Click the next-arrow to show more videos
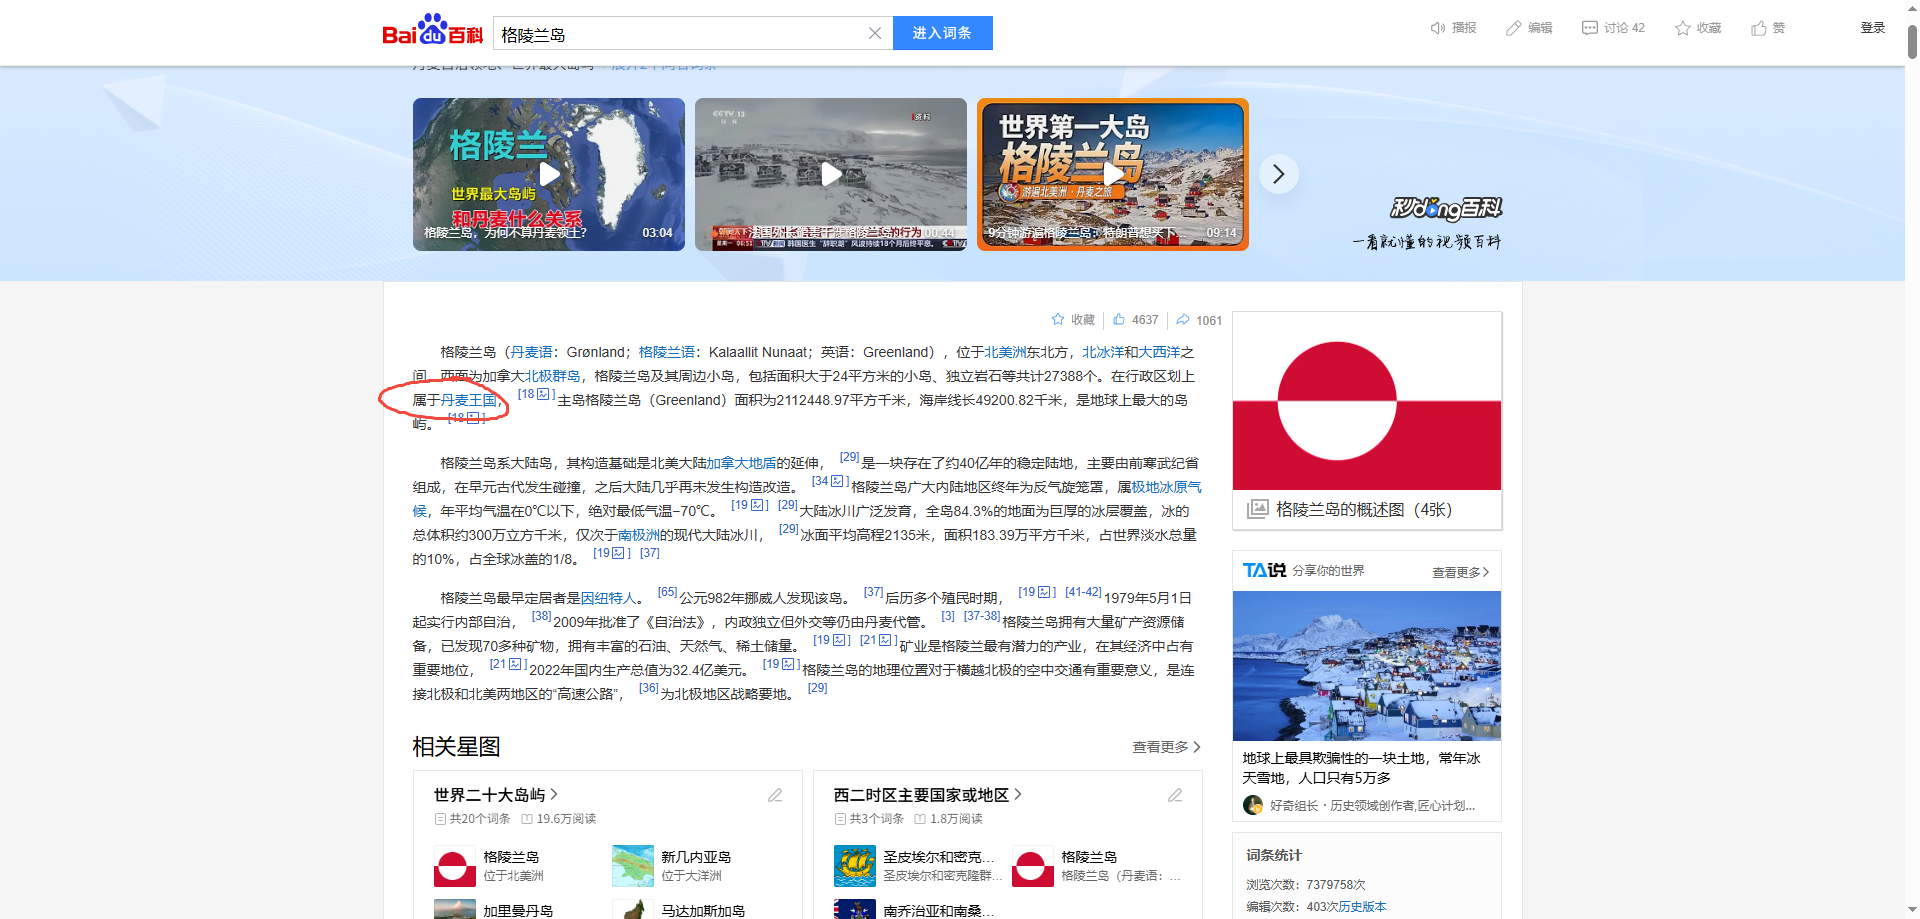 pyautogui.click(x=1278, y=173)
